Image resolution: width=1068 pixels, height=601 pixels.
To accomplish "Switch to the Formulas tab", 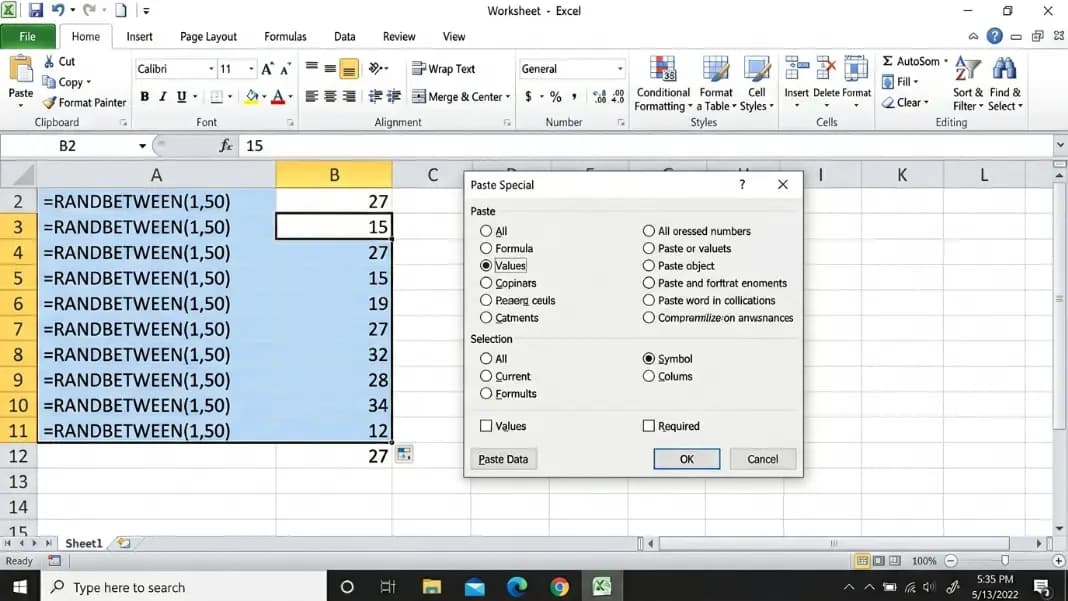I will click(x=285, y=37).
